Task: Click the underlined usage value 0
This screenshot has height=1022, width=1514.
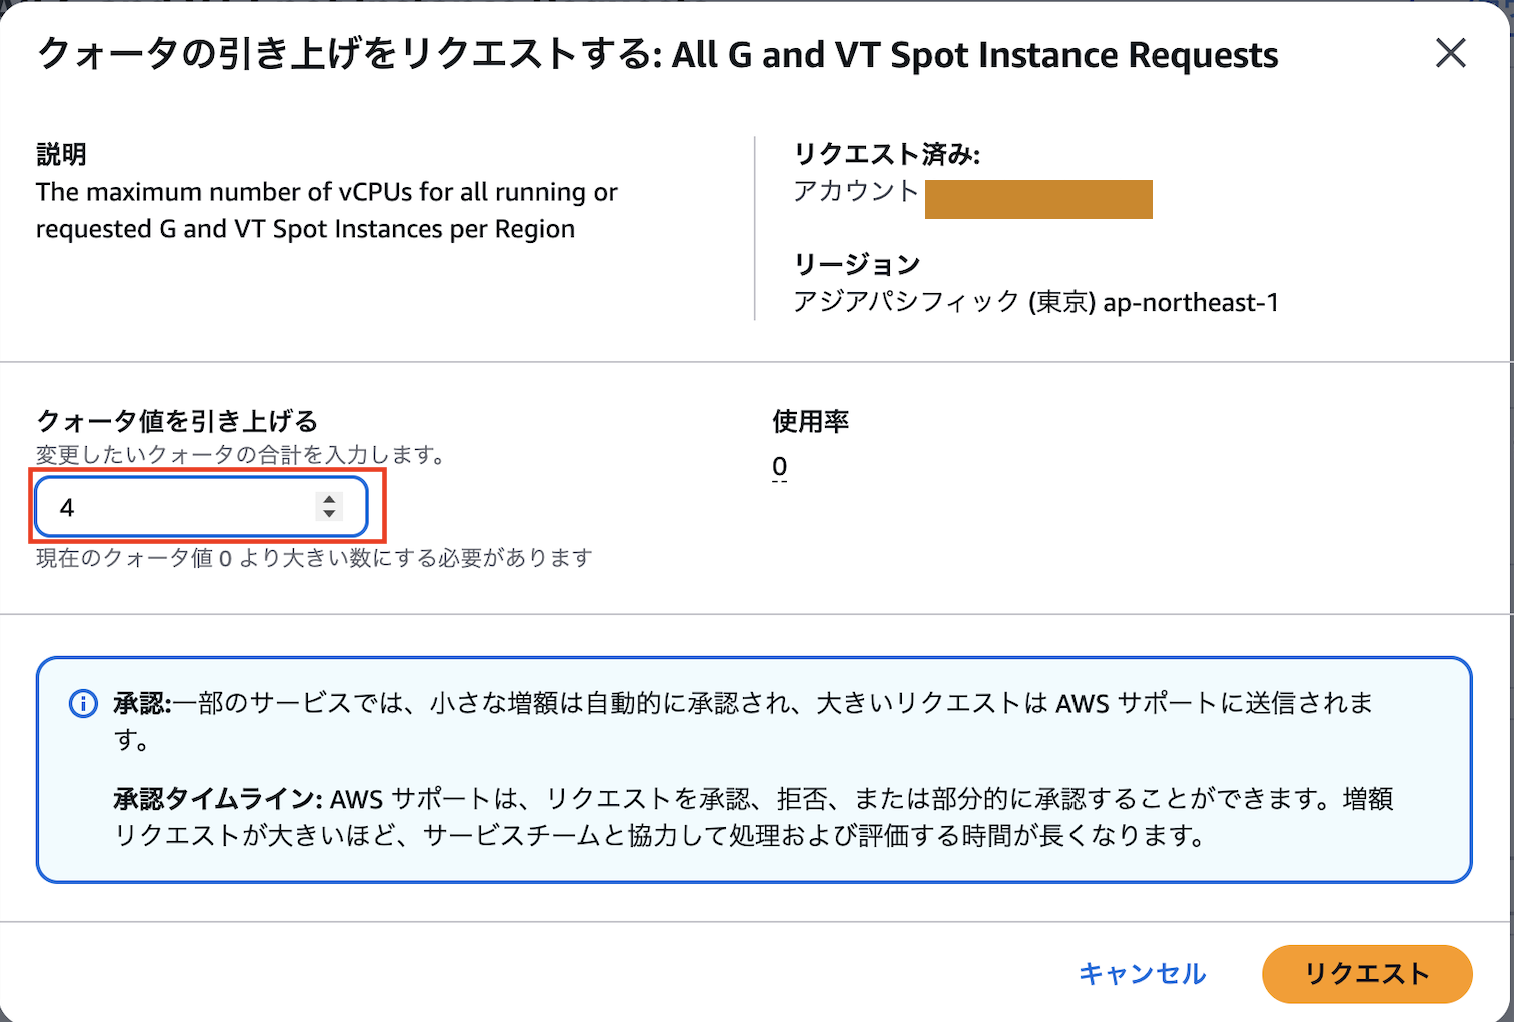Action: point(780,467)
